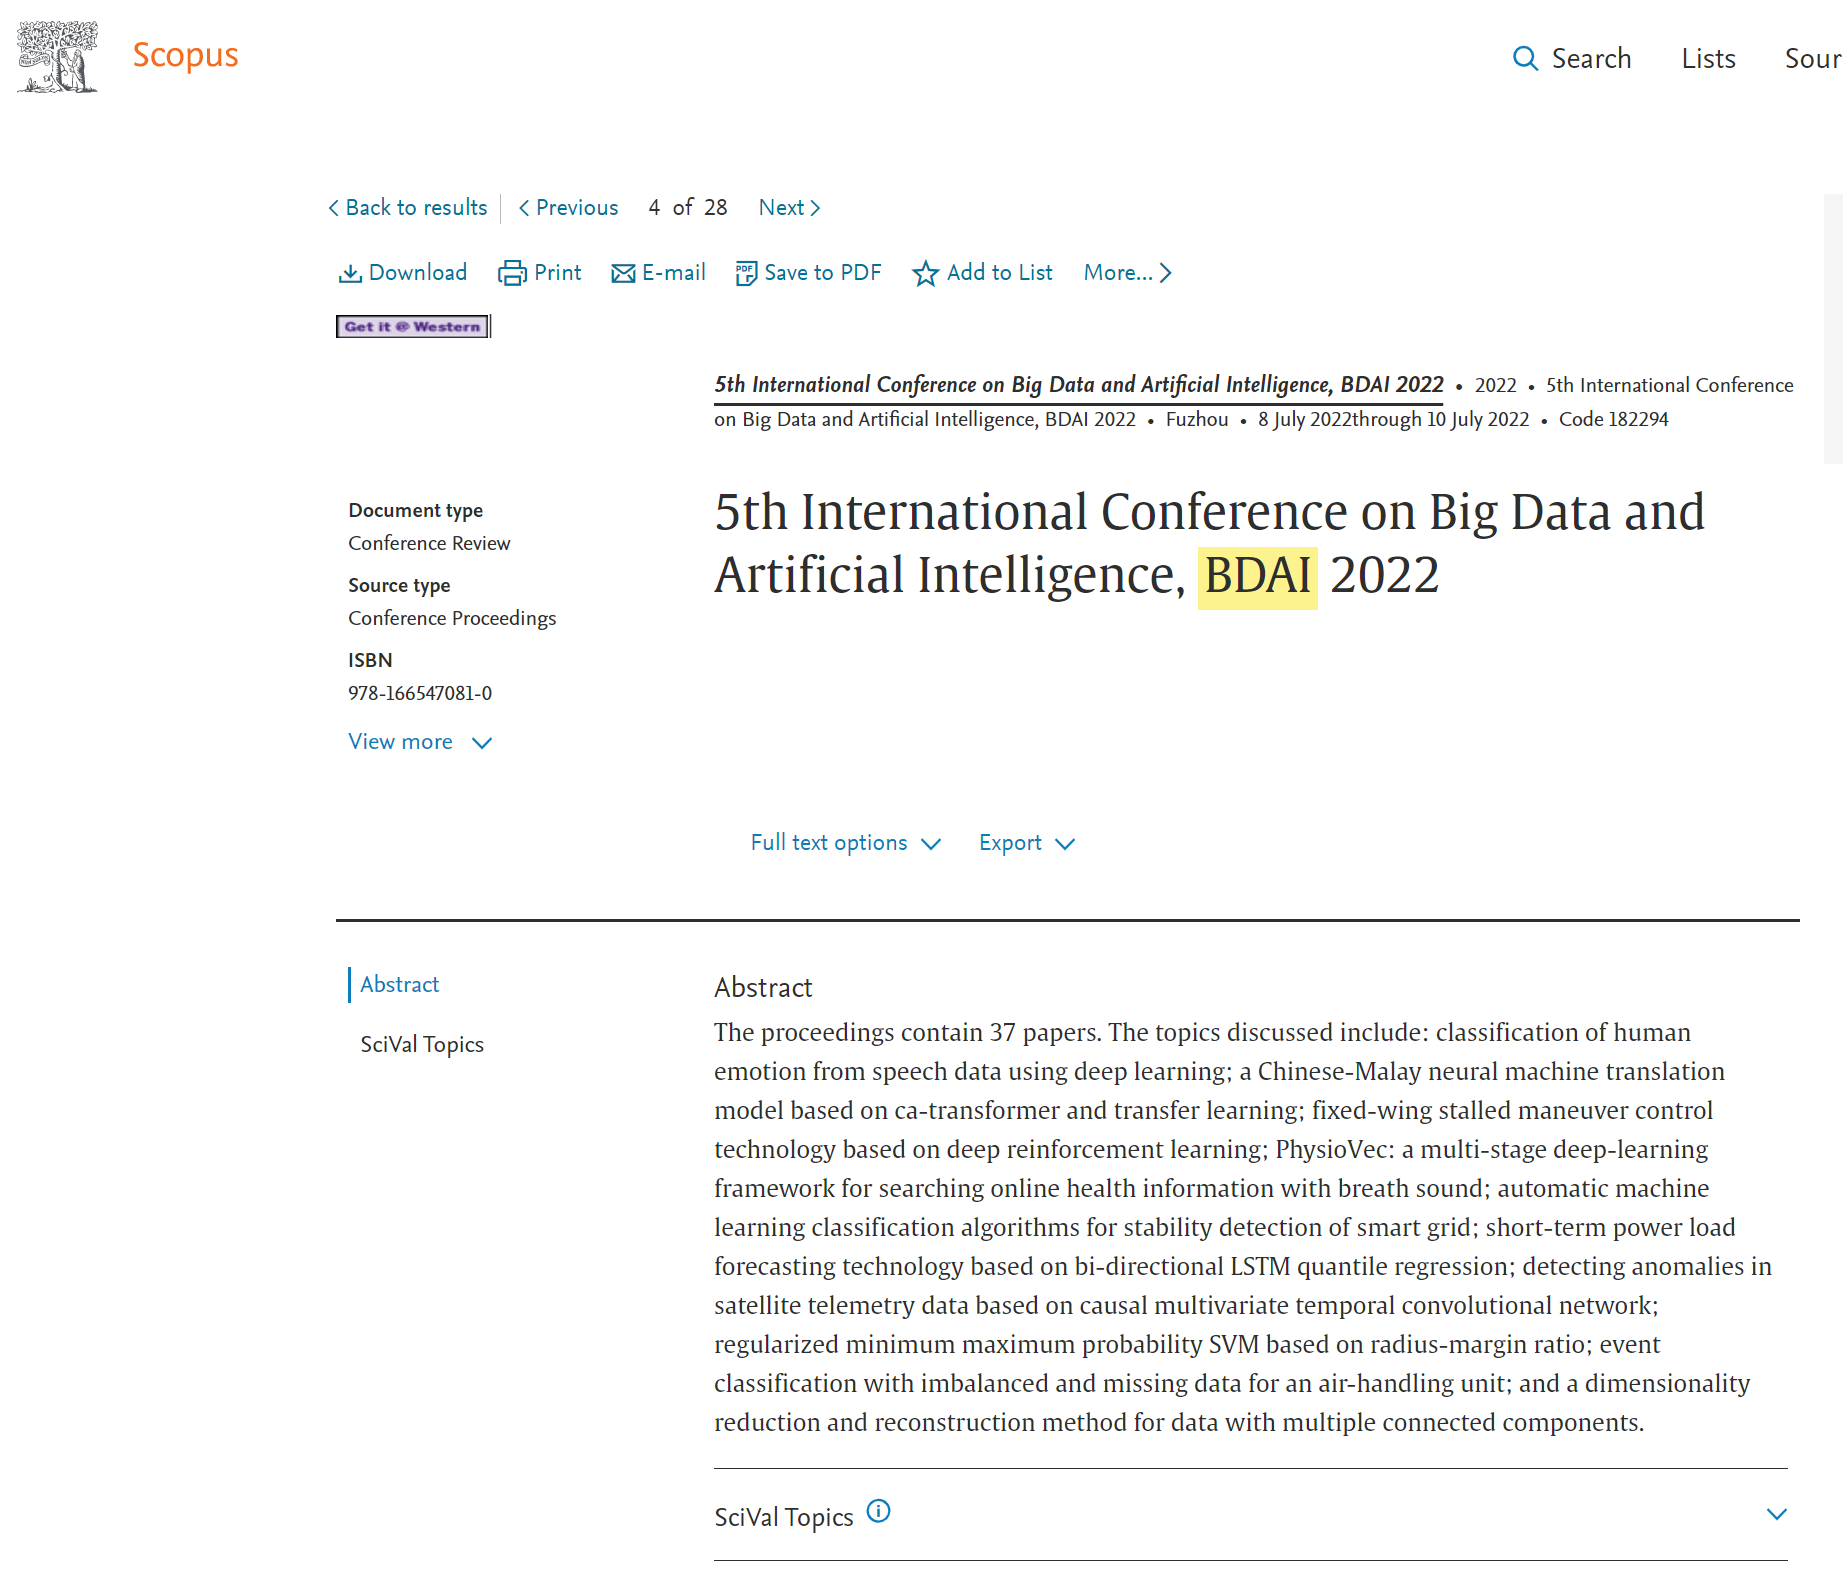Go to the Next document

pos(790,208)
